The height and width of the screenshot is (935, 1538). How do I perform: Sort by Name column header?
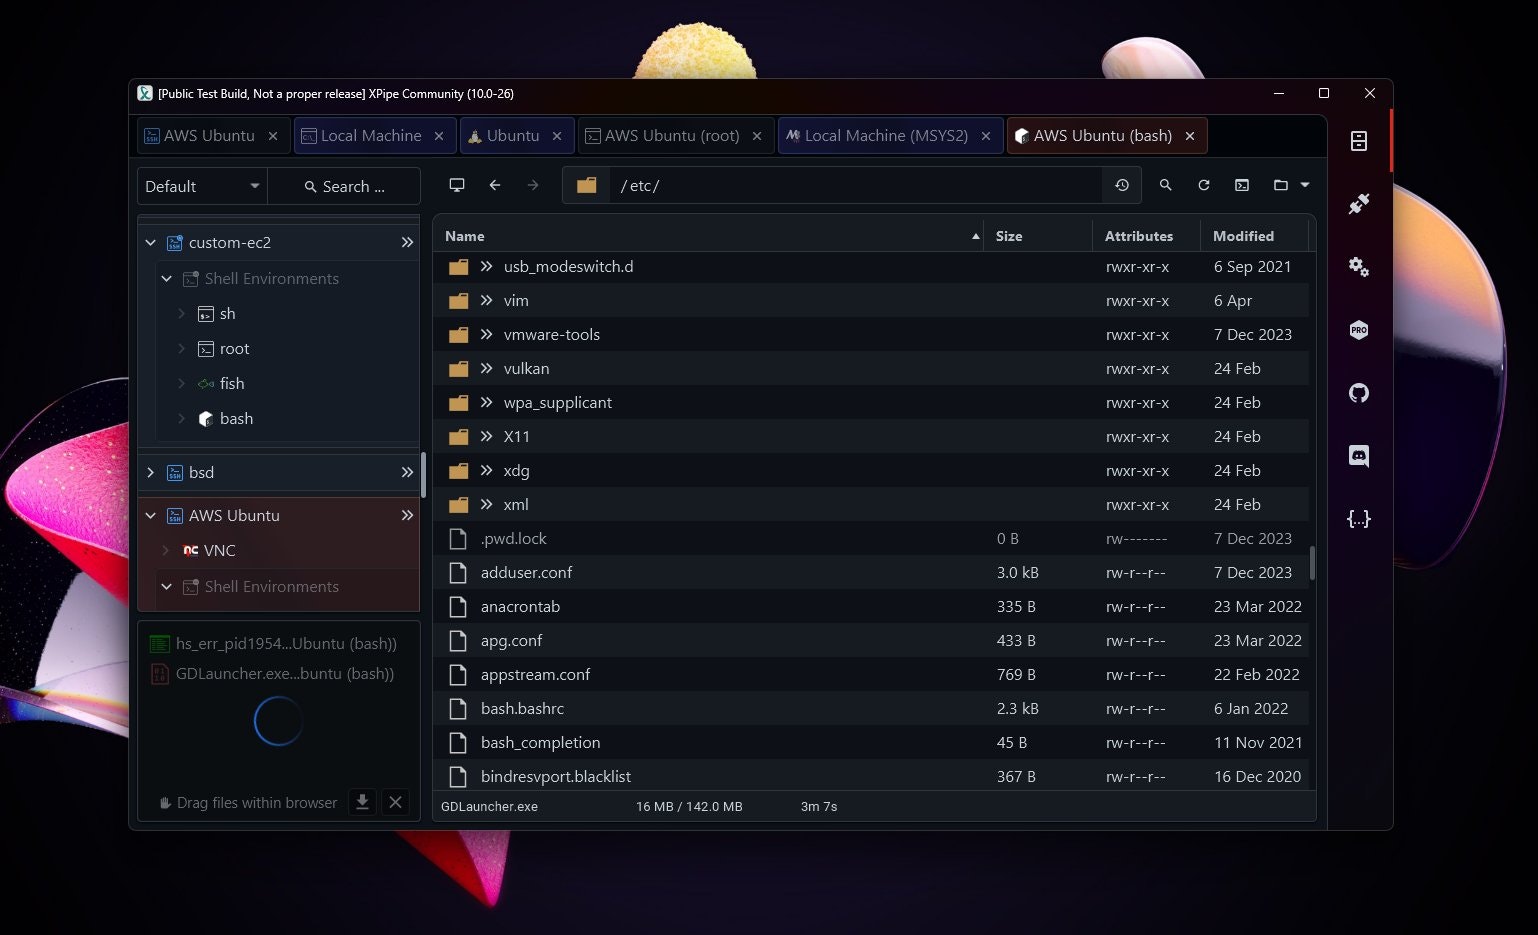coord(708,236)
